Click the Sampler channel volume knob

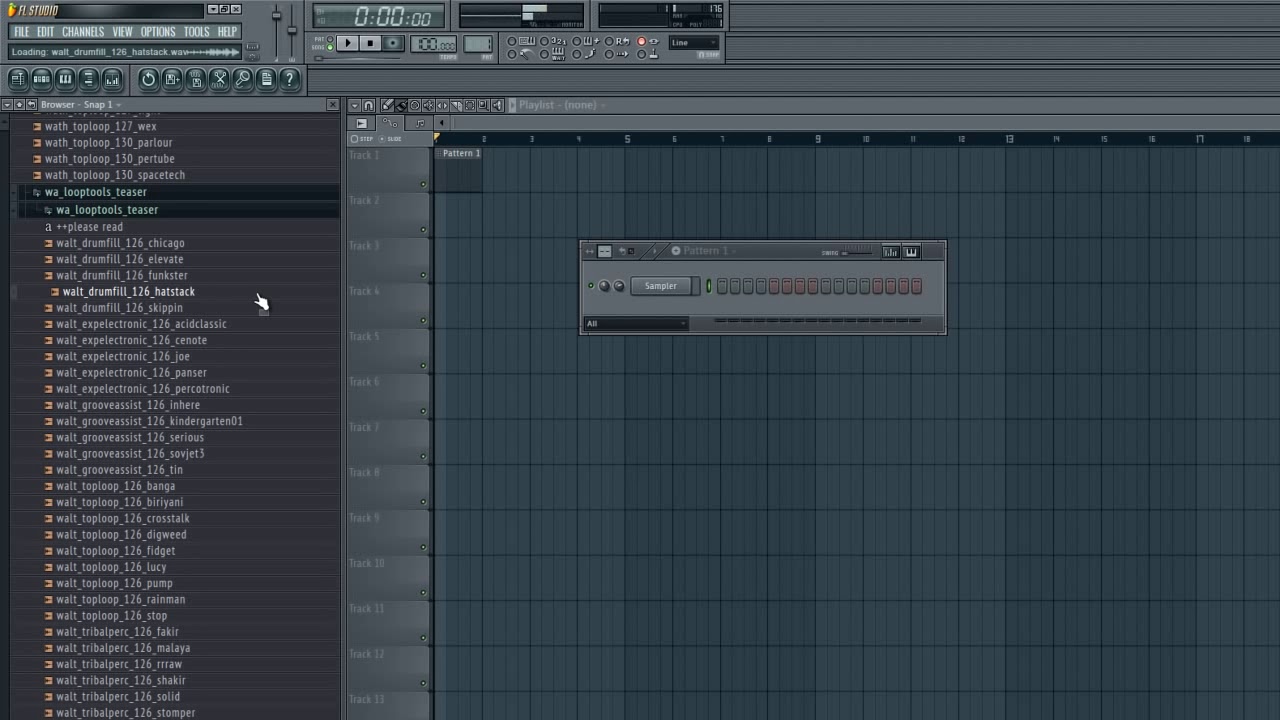click(619, 286)
